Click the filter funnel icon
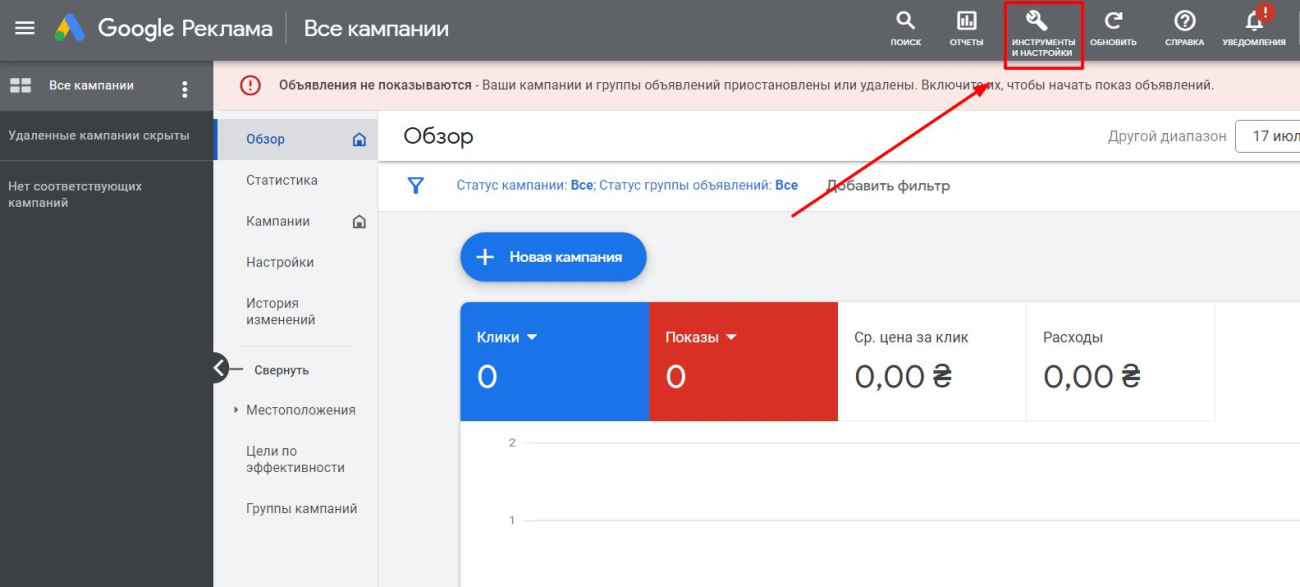The height and width of the screenshot is (587, 1300). (x=415, y=186)
